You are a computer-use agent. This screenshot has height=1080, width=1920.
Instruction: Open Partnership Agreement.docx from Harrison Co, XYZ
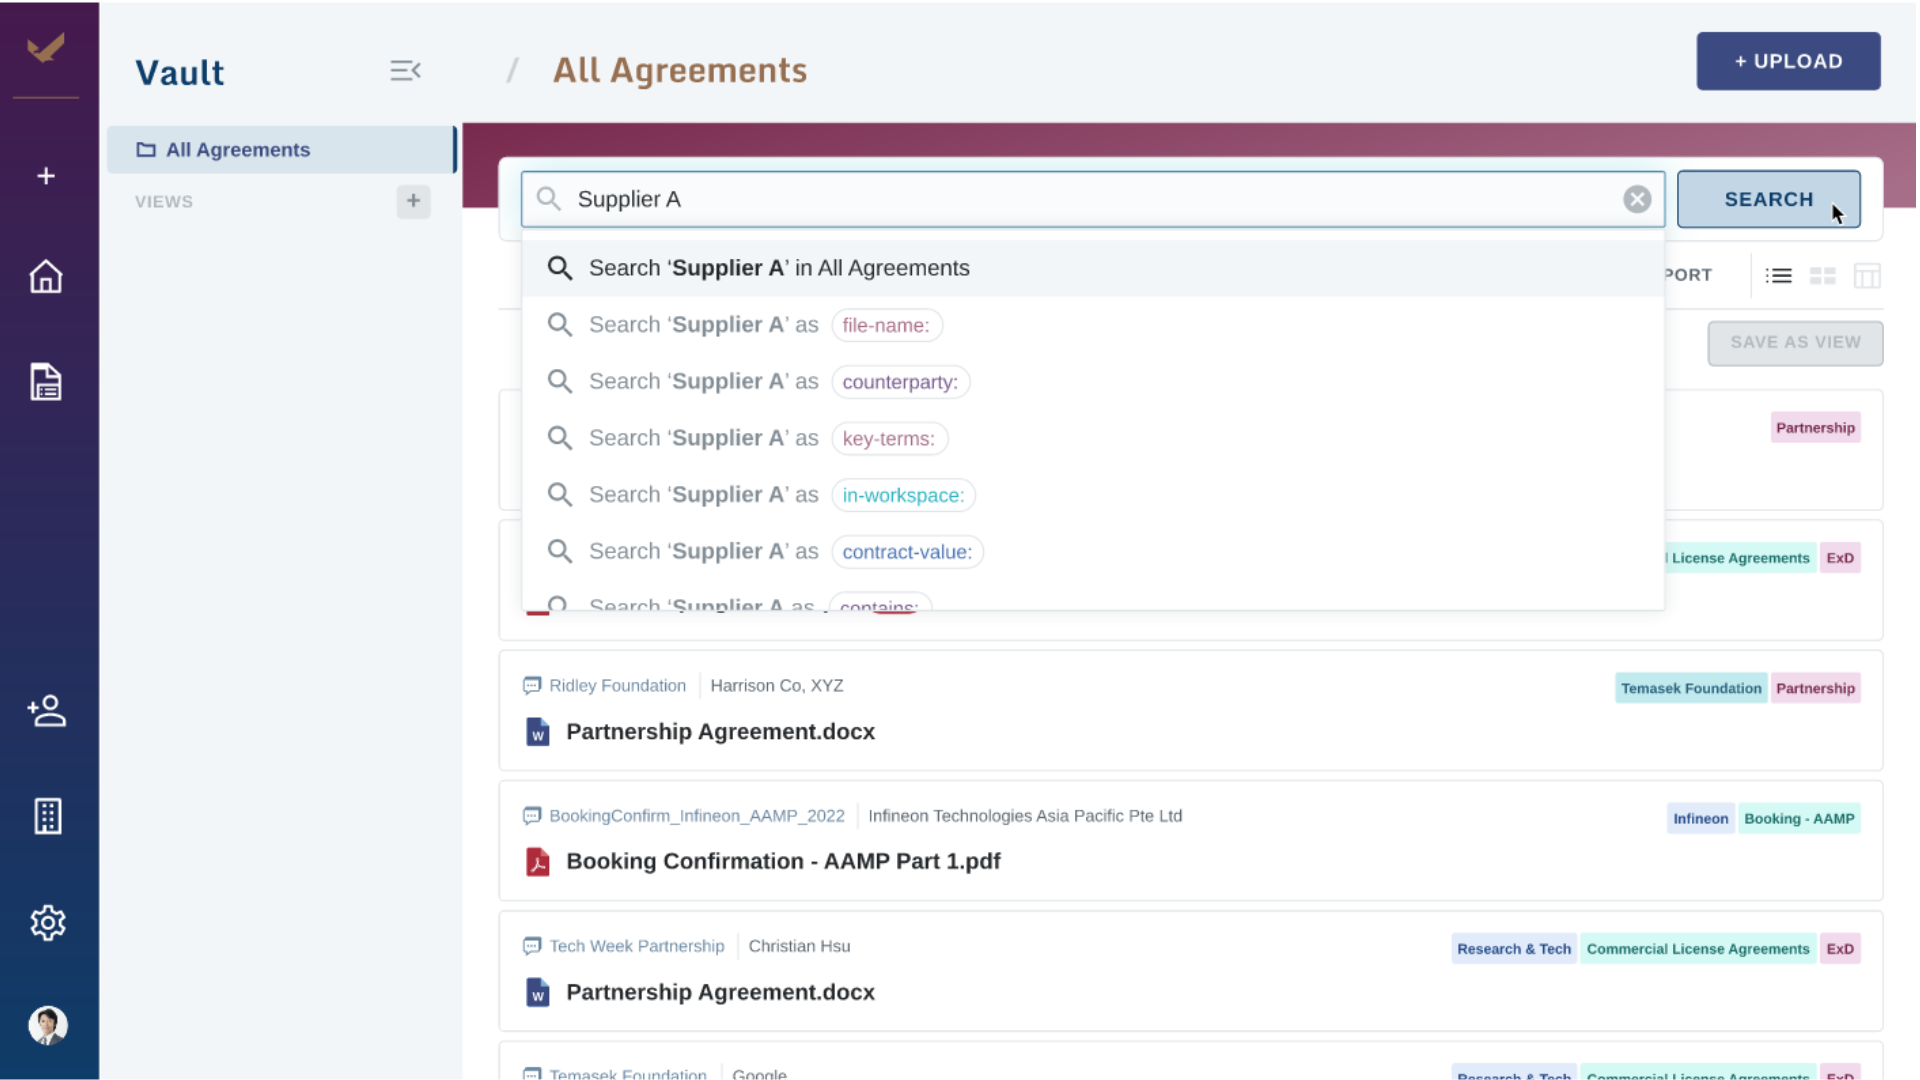(x=720, y=732)
